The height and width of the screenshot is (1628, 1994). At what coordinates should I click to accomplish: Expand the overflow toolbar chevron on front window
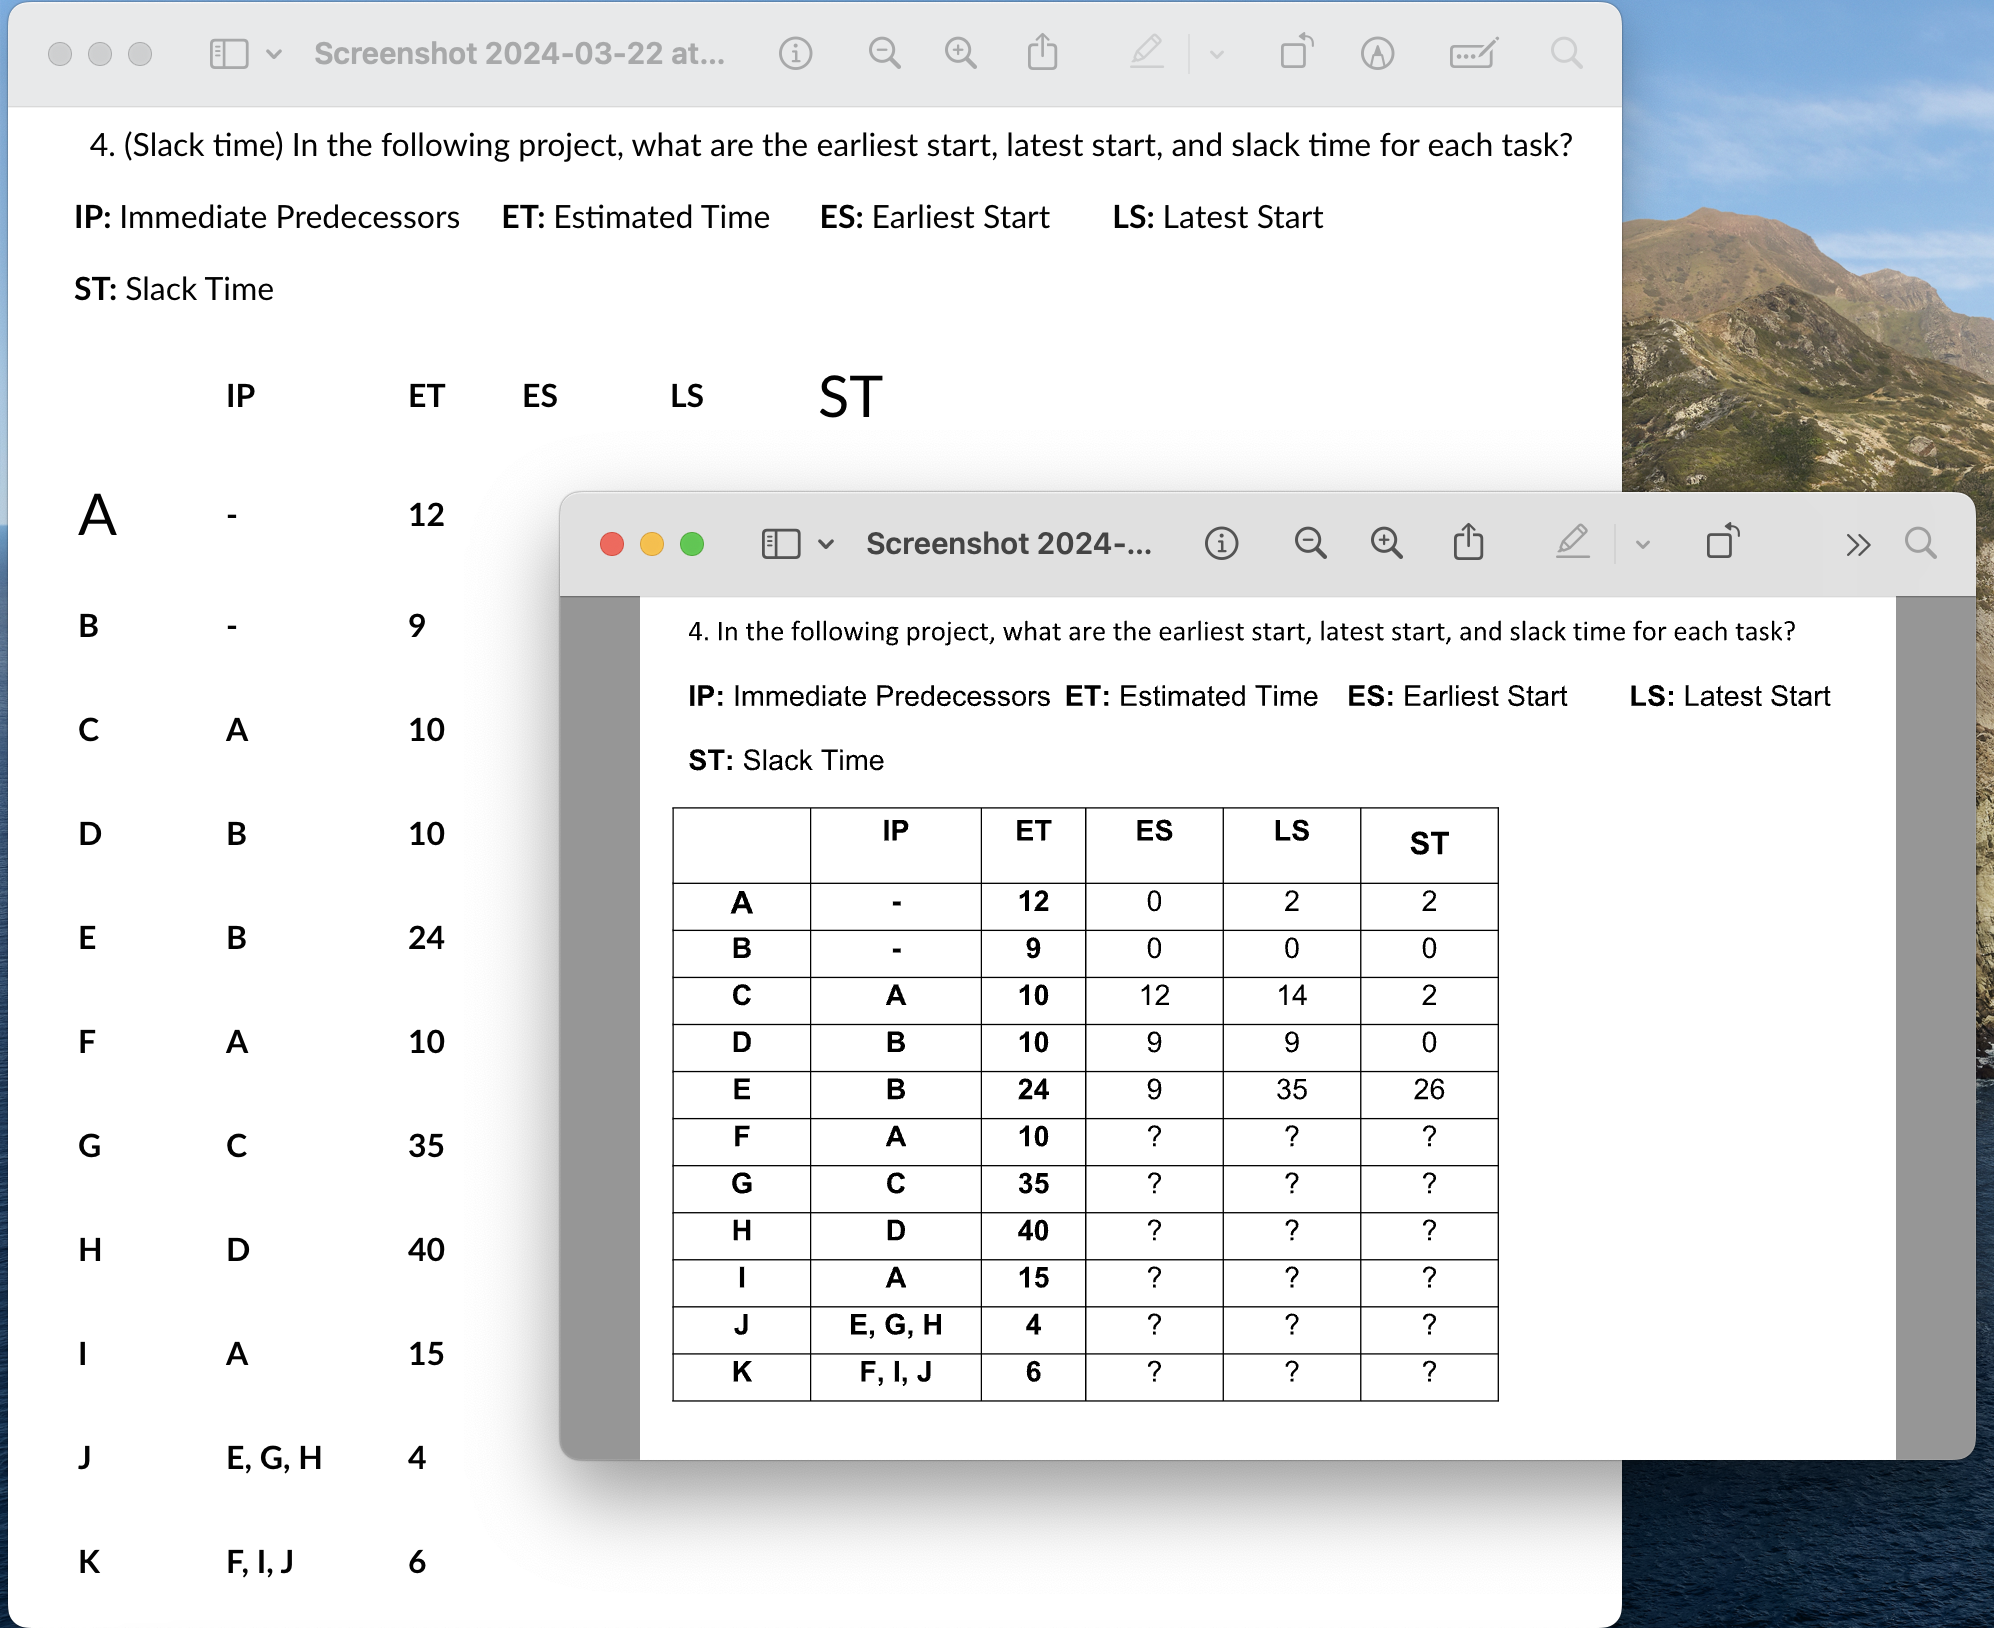[x=1858, y=543]
